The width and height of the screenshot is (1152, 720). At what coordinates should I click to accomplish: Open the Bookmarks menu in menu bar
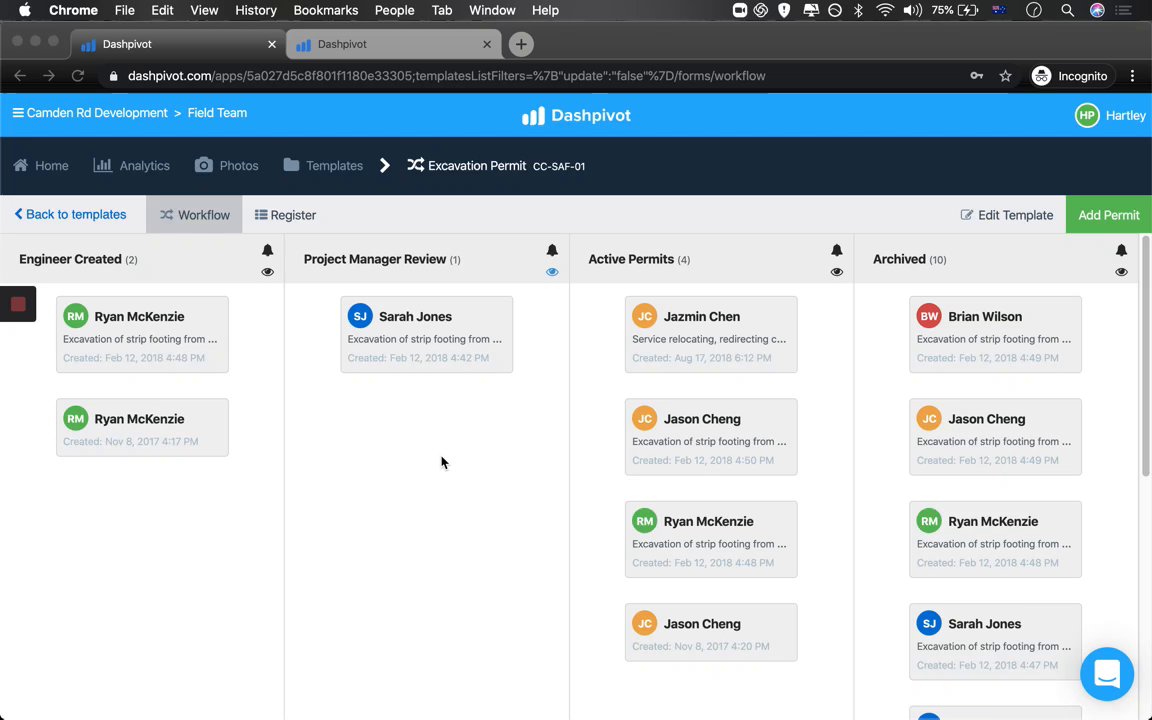point(325,10)
